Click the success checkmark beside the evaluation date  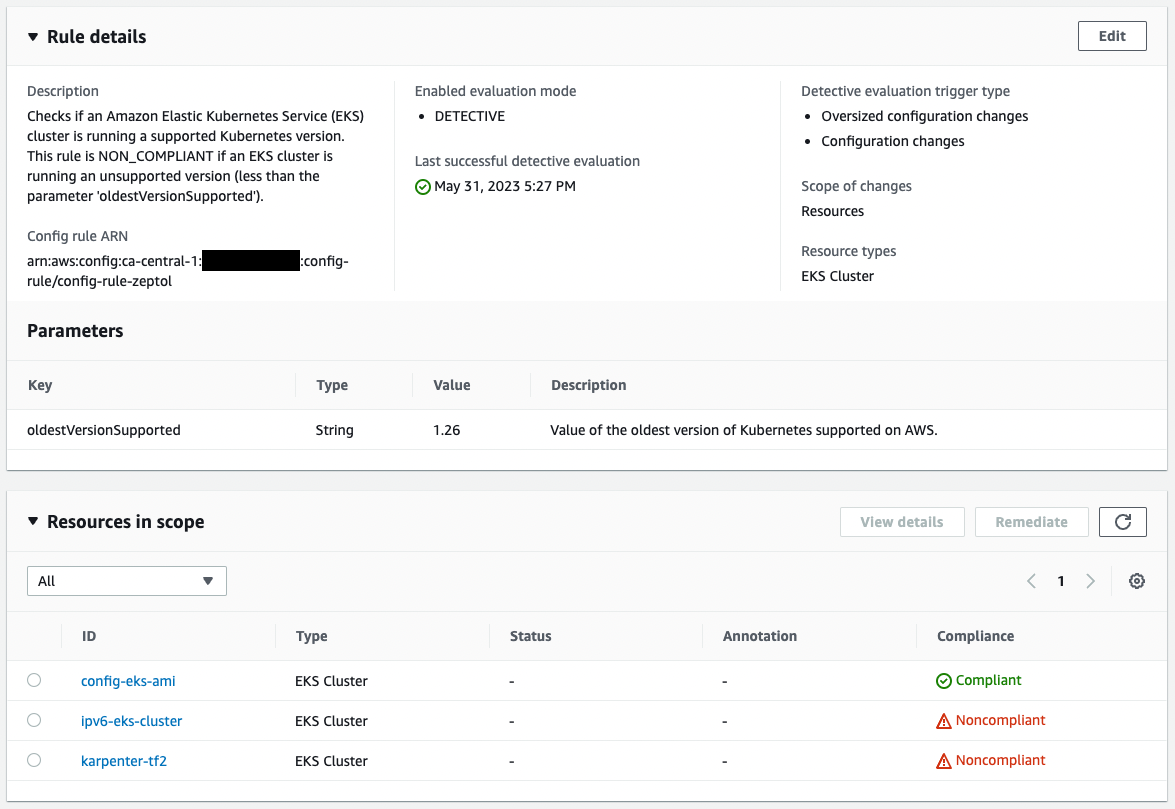(422, 185)
